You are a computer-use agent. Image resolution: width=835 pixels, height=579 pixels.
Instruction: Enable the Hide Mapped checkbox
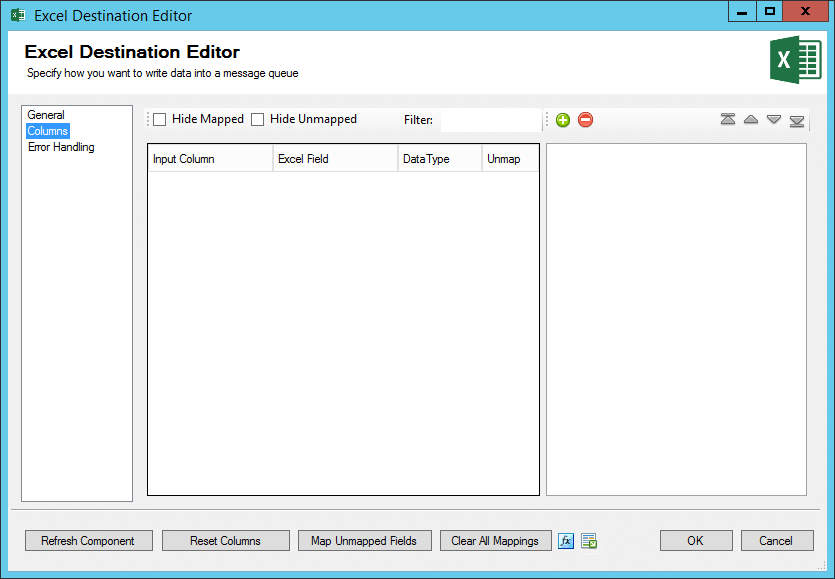tap(160, 119)
